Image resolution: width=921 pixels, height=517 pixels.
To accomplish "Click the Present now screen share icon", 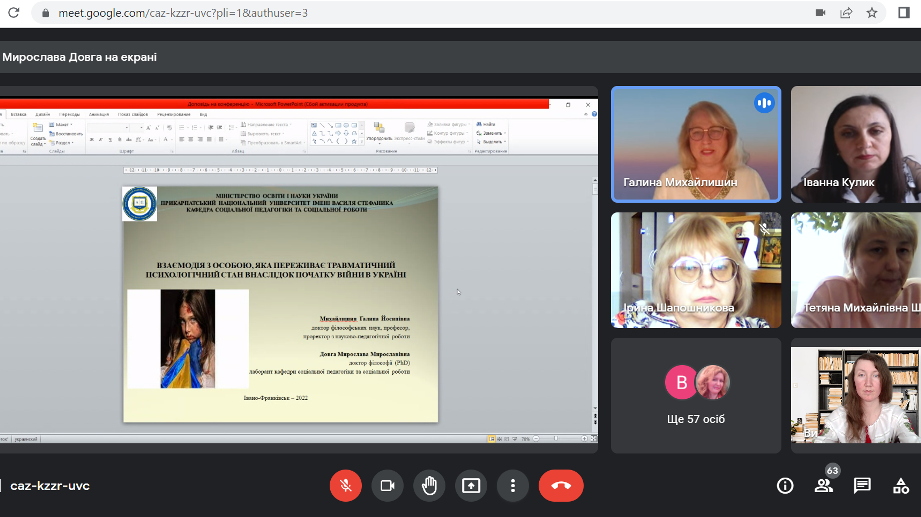I will pos(471,485).
